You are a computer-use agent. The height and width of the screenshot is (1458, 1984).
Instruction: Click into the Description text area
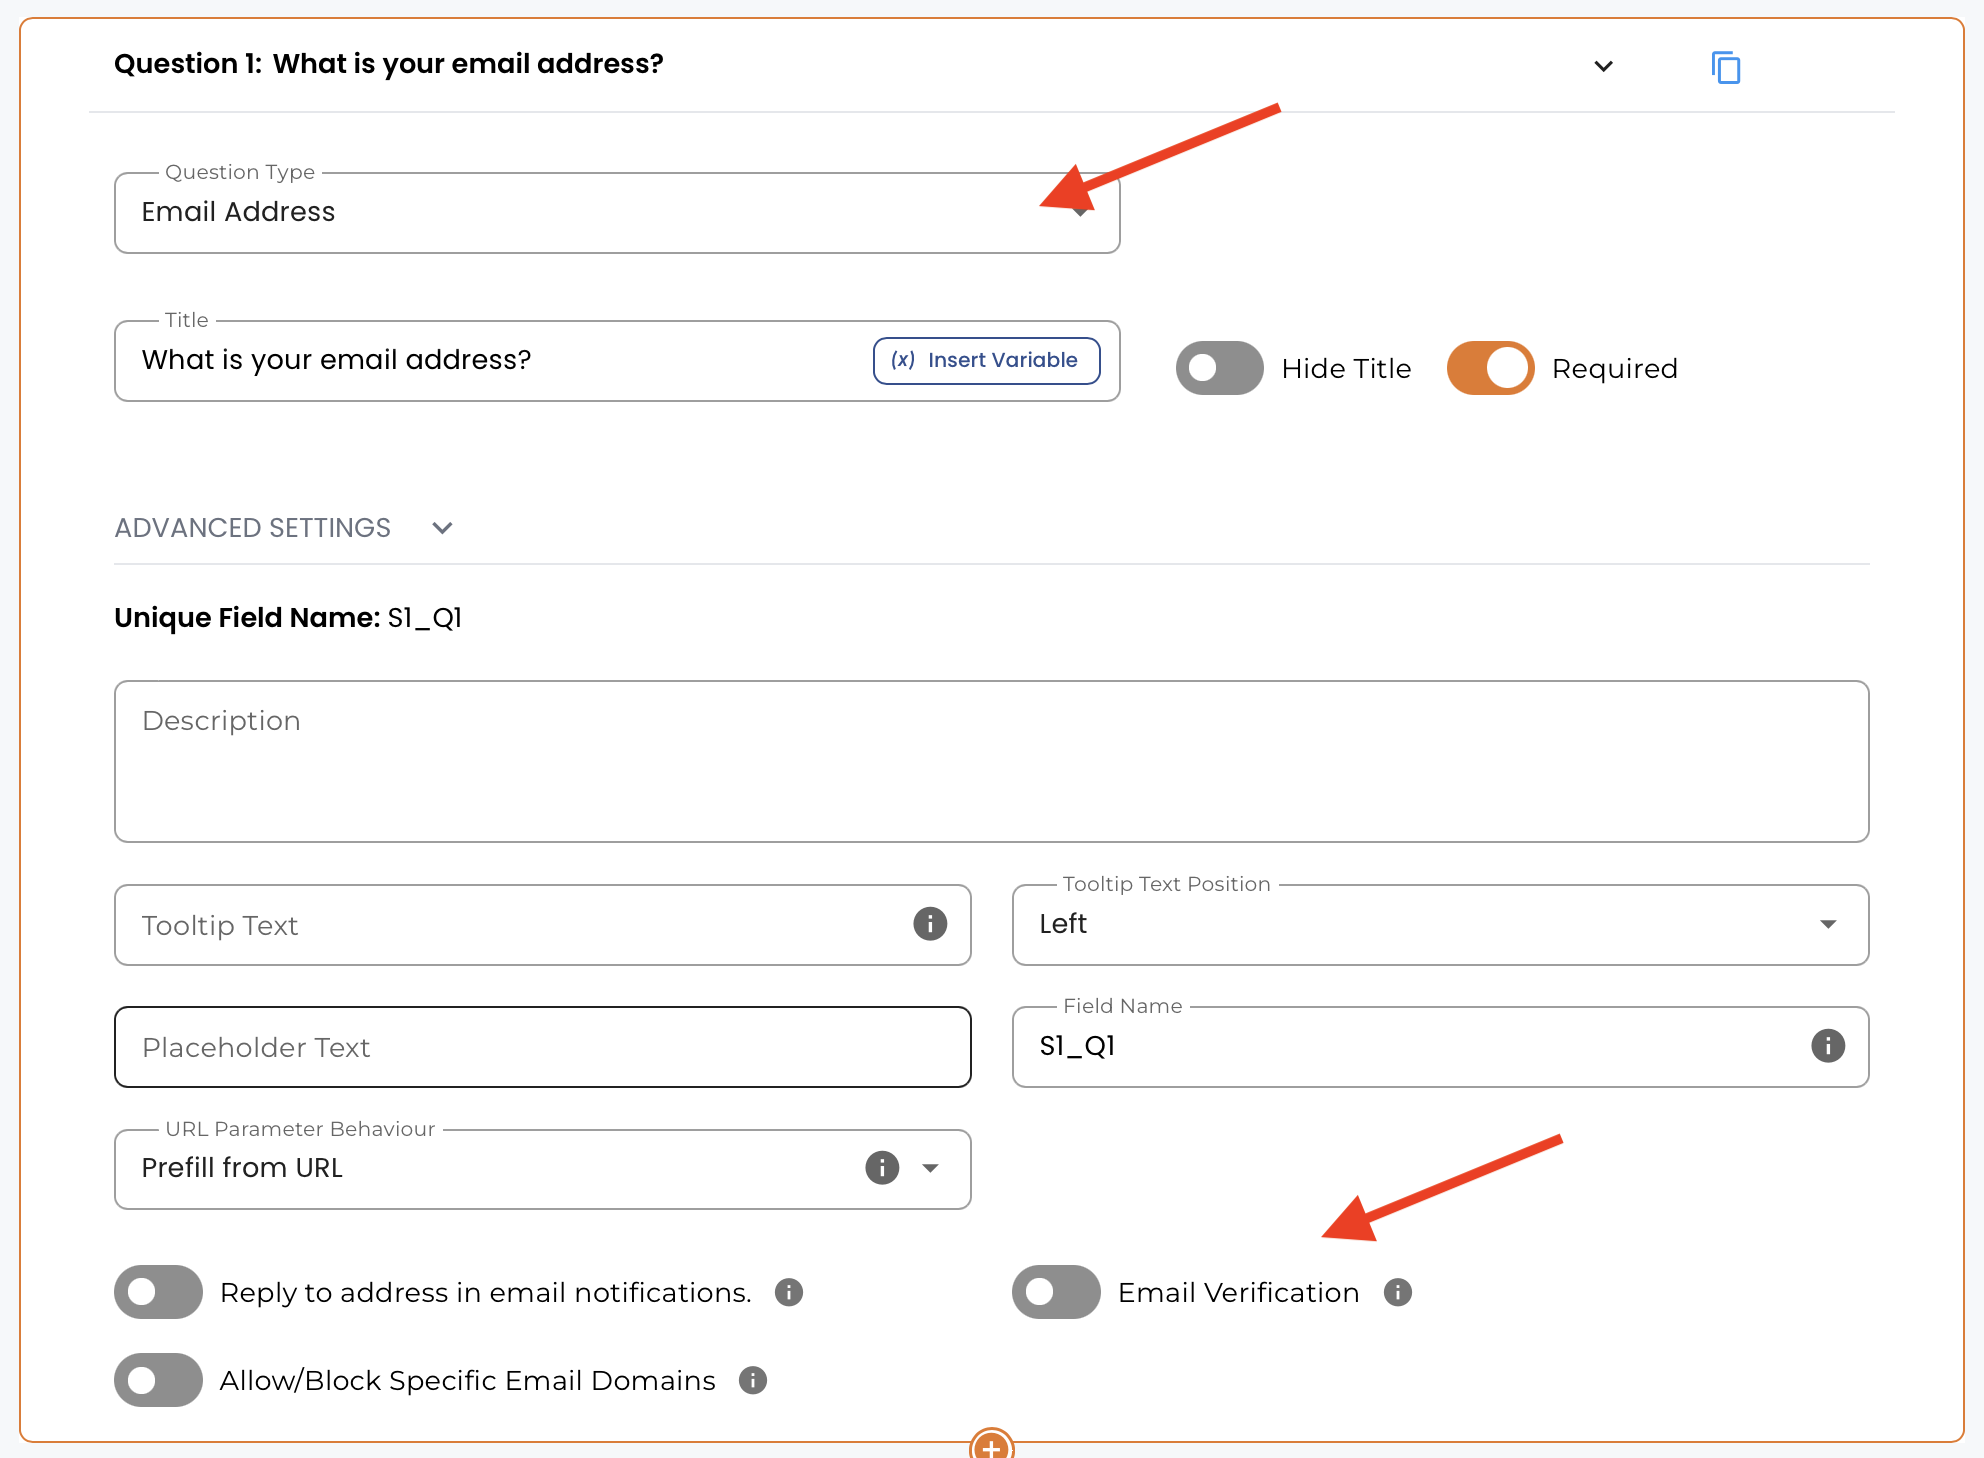(991, 762)
